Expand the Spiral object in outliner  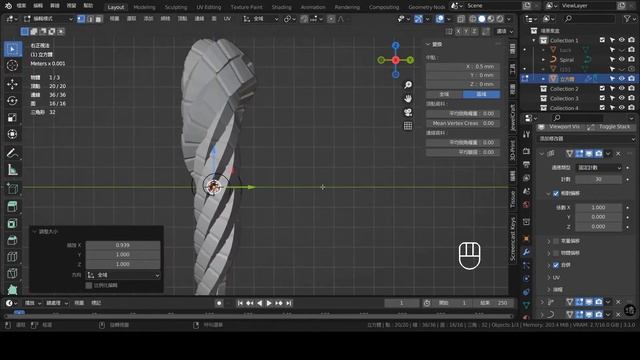pyautogui.click(x=543, y=60)
